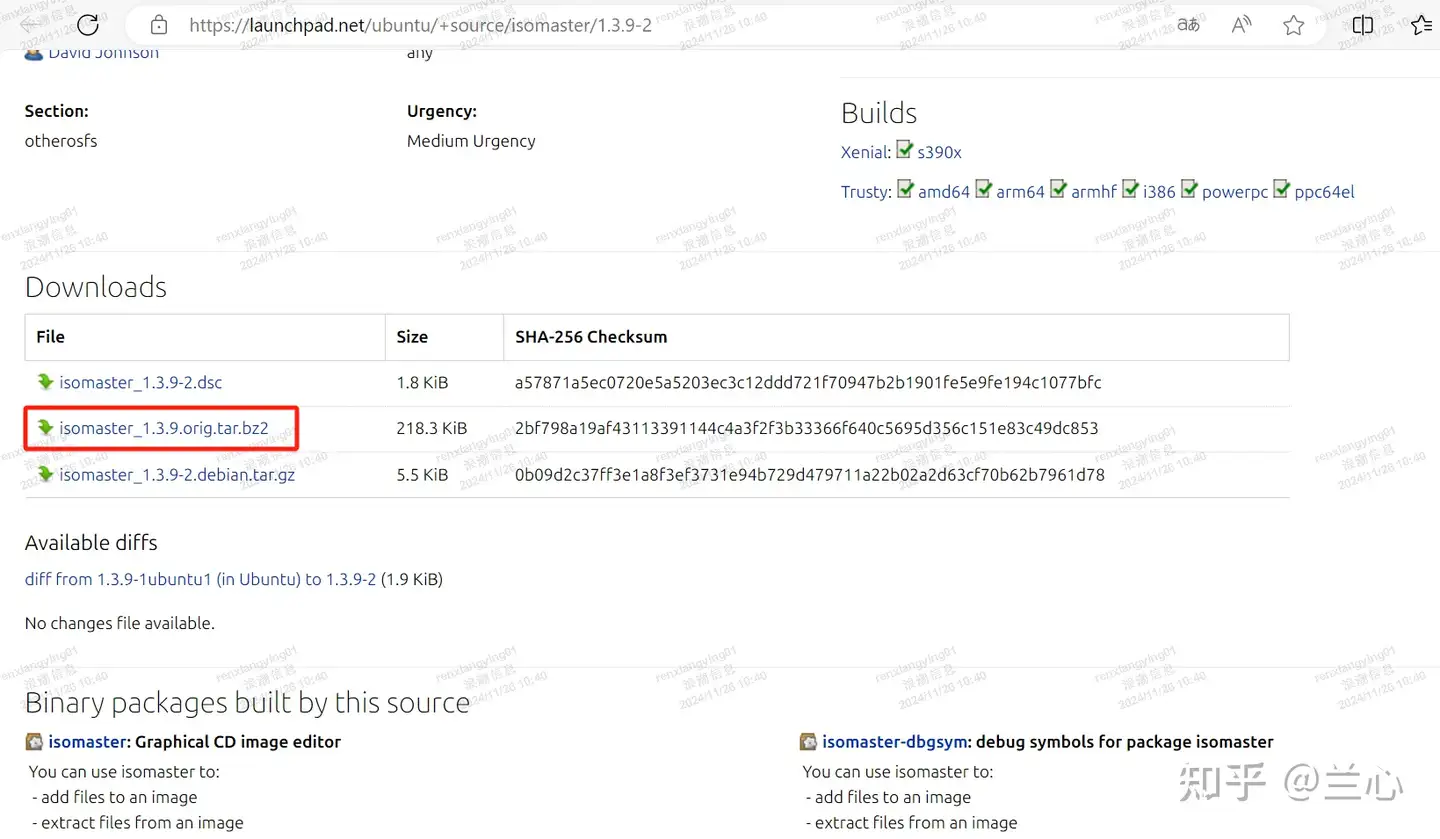Reload the page with the refresh icon

click(x=88, y=25)
